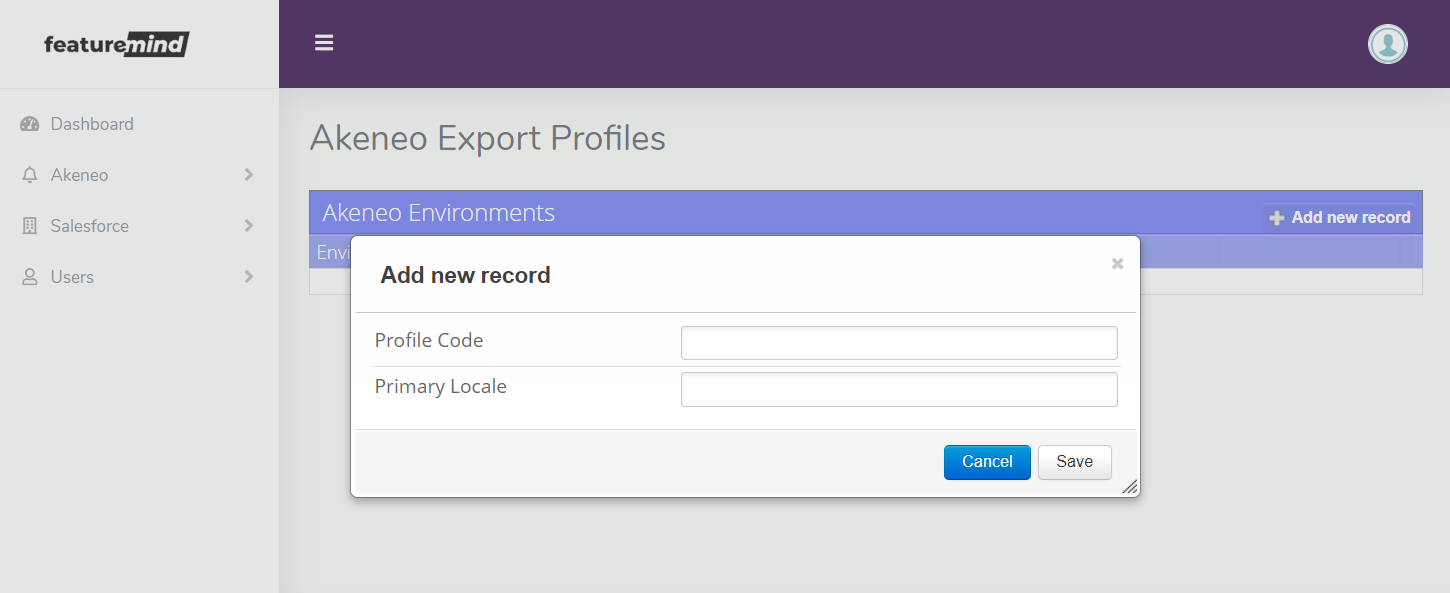Click the Save button
The image size is (1450, 593).
click(1075, 462)
